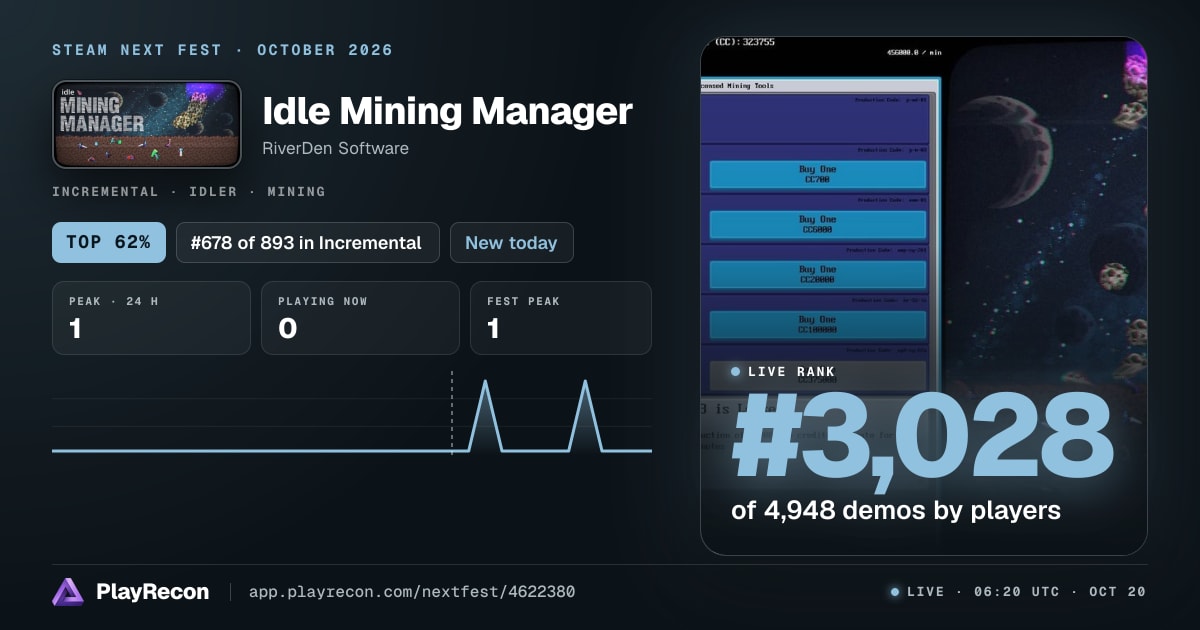This screenshot has width=1200, height=630.
Task: Click the Idle Mining Manager title
Action: (x=447, y=111)
